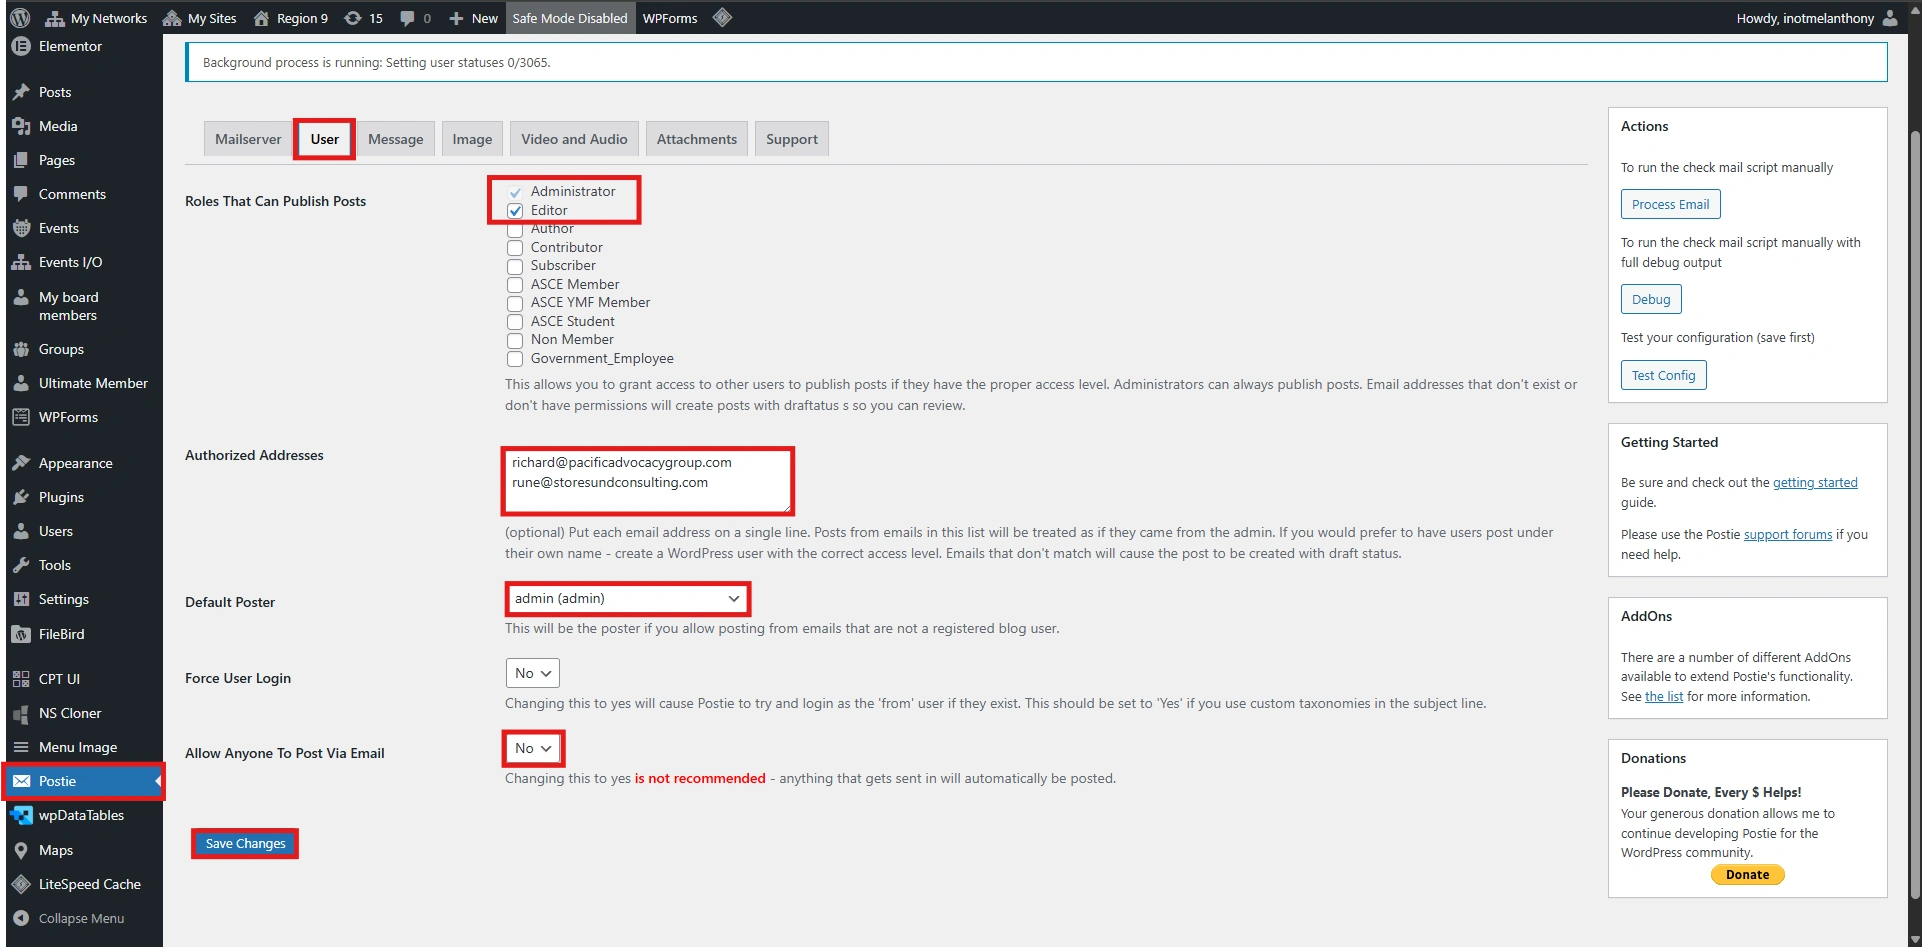1922x947 pixels.
Task: Click the Settings icon in sidebar
Action: [21, 599]
